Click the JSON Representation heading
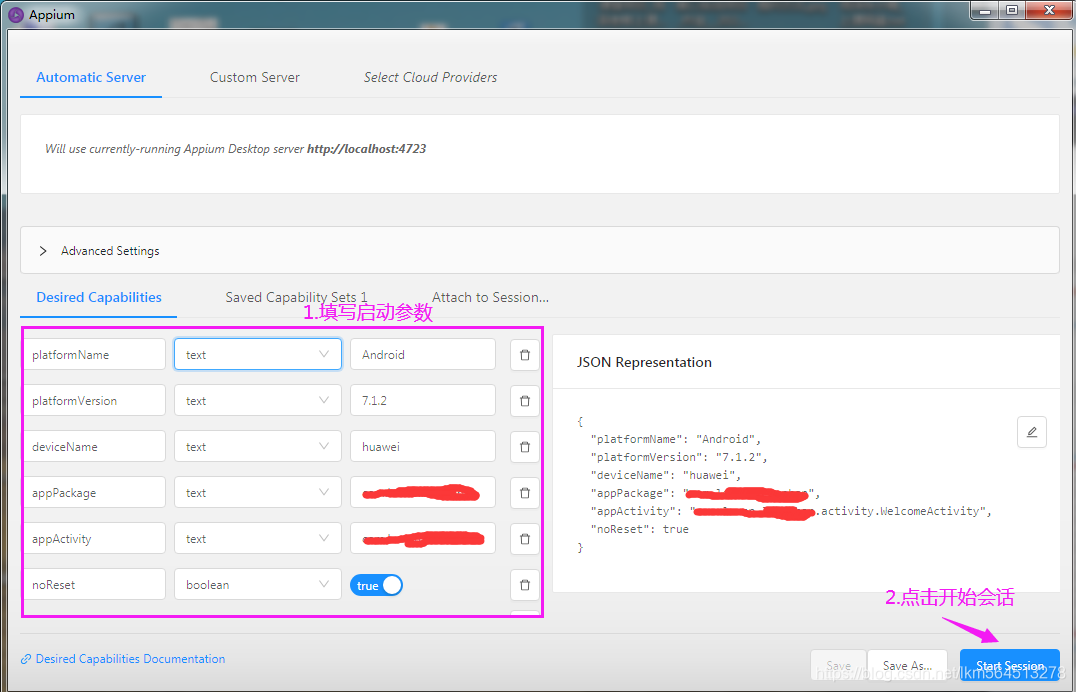1076x692 pixels. point(644,362)
